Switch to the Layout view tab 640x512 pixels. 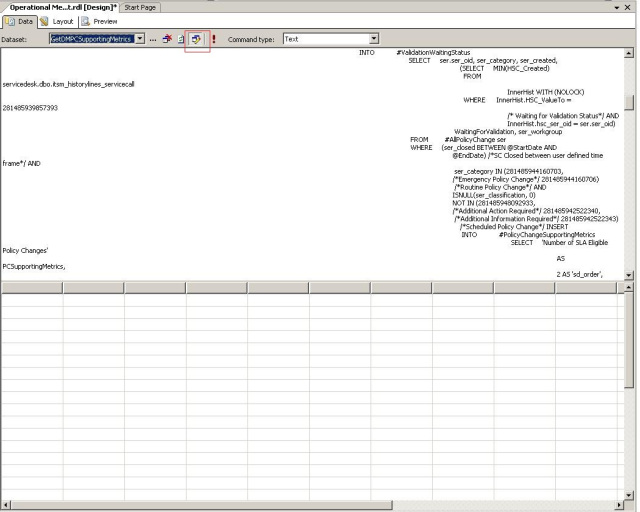coord(57,22)
